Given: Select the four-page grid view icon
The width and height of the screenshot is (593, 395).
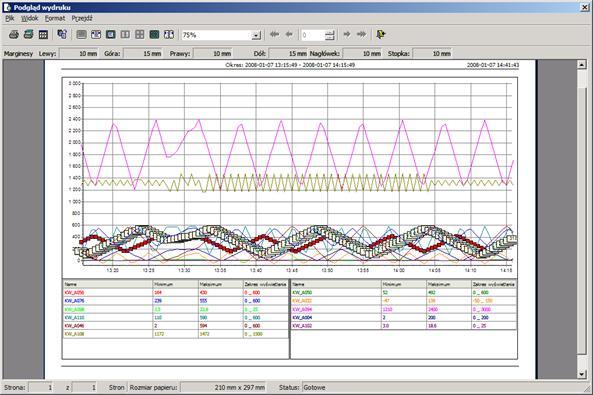Looking at the screenshot, I should 140,35.
